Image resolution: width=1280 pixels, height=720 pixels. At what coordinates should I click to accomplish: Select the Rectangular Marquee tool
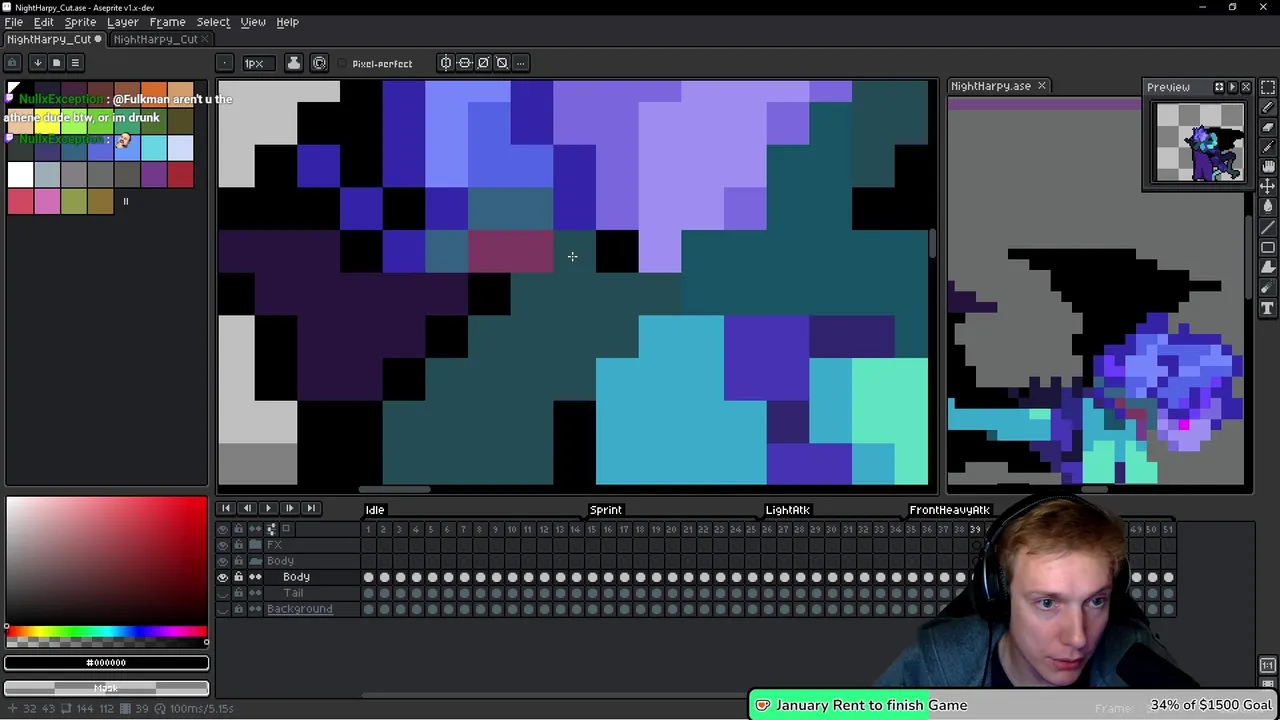click(x=1268, y=88)
